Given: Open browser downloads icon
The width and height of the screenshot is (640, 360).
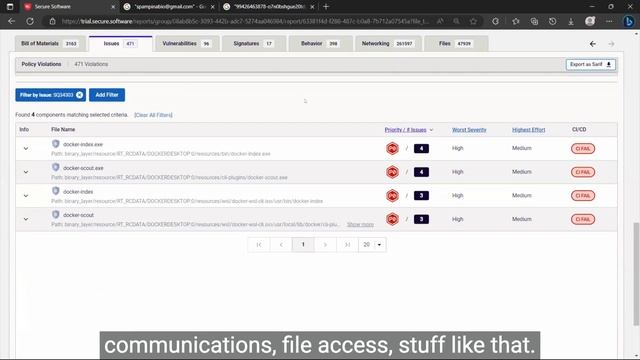Looking at the screenshot, I should point(571,21).
